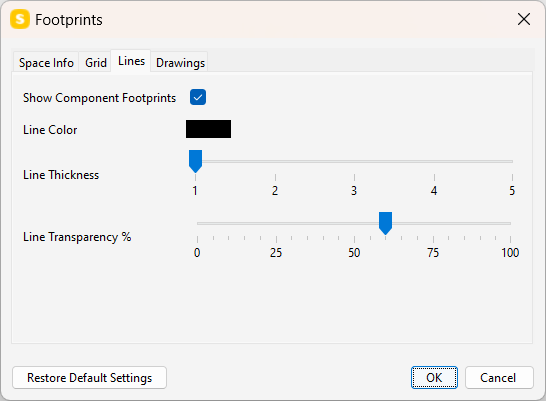Click the Line Thickness label

pos(61,175)
